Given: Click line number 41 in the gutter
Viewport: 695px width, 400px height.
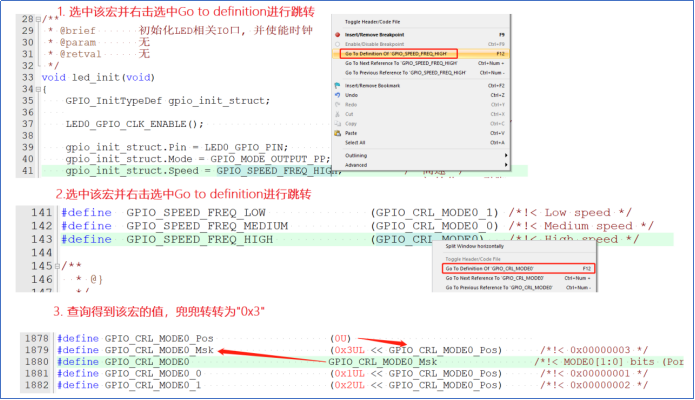Looking at the screenshot, I should [x=27, y=171].
